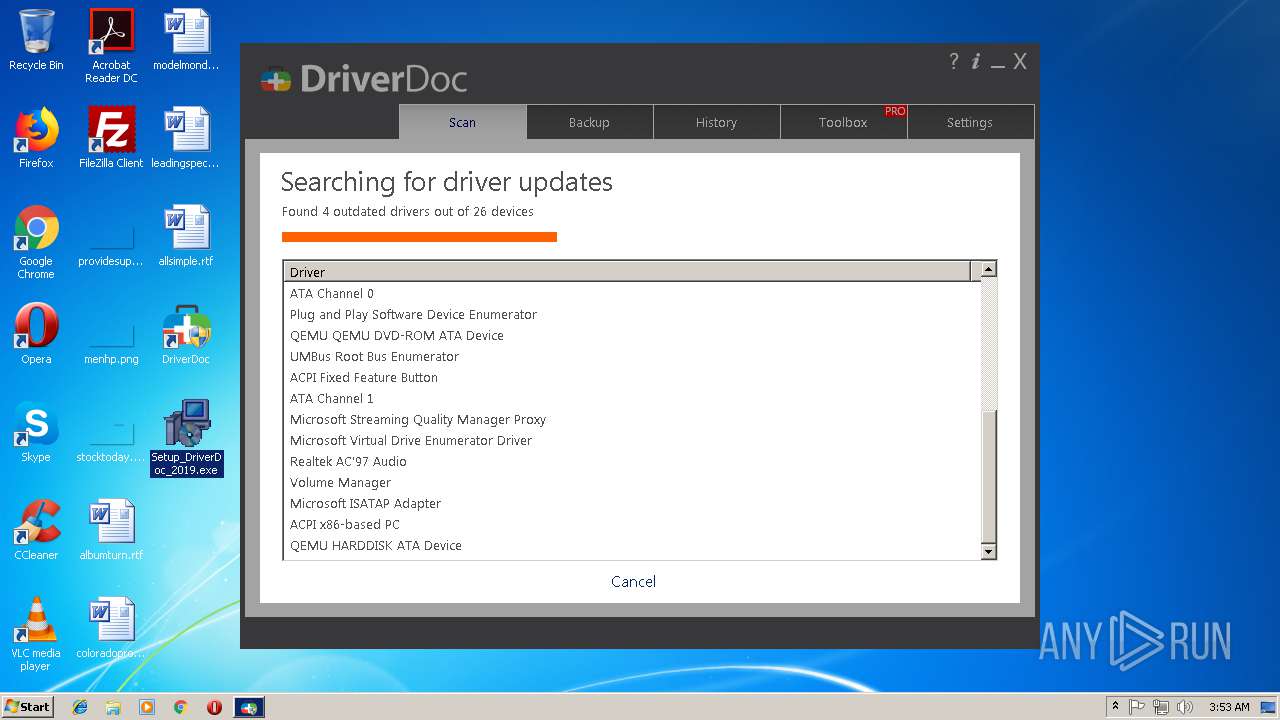Select ATA Channel 1 row
Viewport: 1280px width, 720px height.
631,398
